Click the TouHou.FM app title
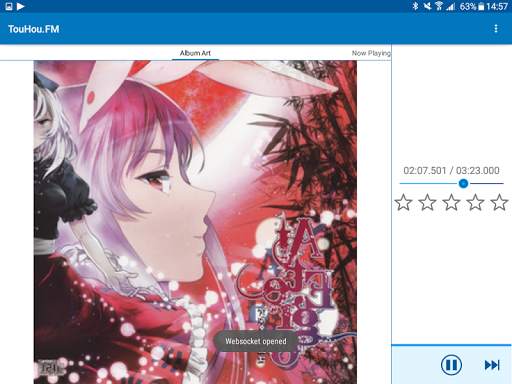This screenshot has height=384, width=512. (34, 29)
